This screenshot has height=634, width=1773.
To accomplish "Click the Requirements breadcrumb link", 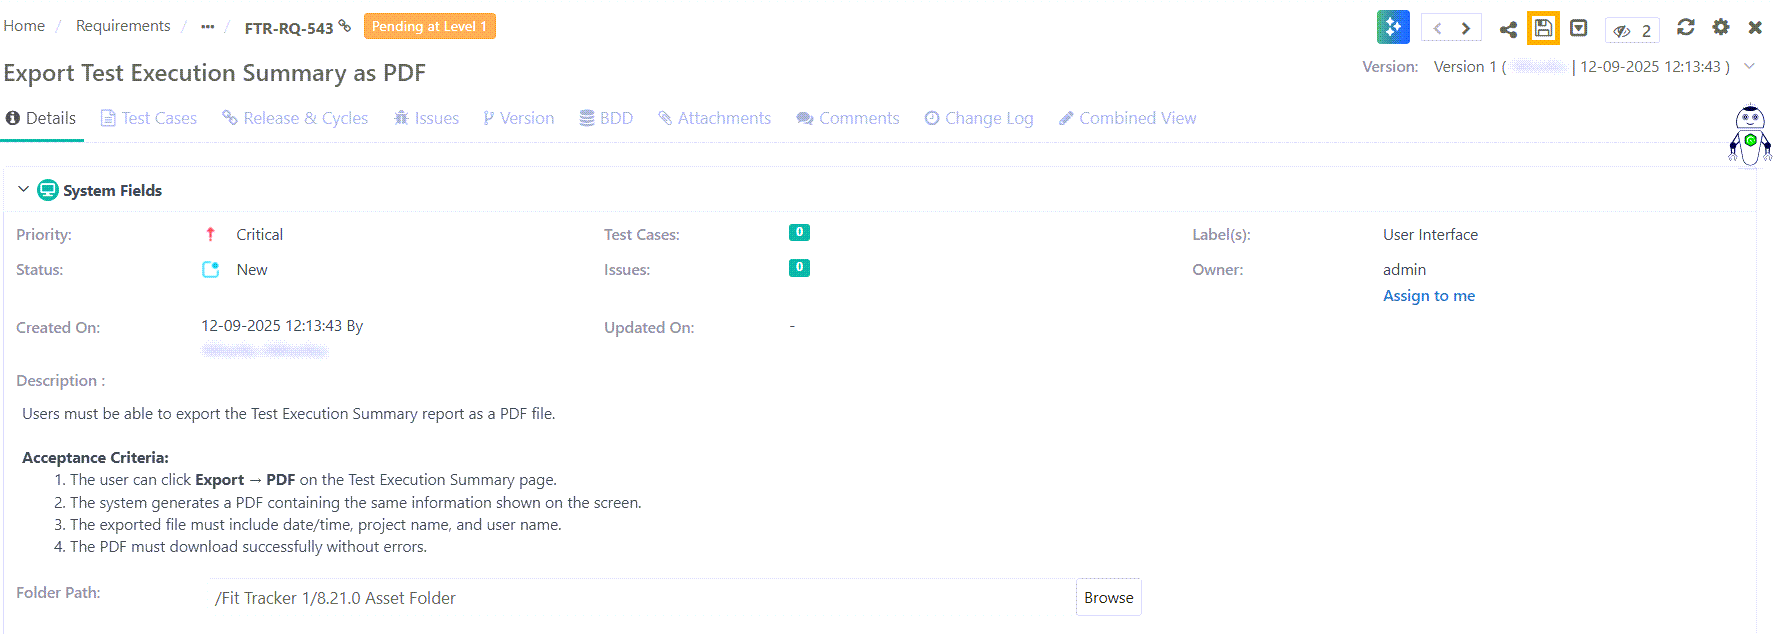I will (x=123, y=26).
